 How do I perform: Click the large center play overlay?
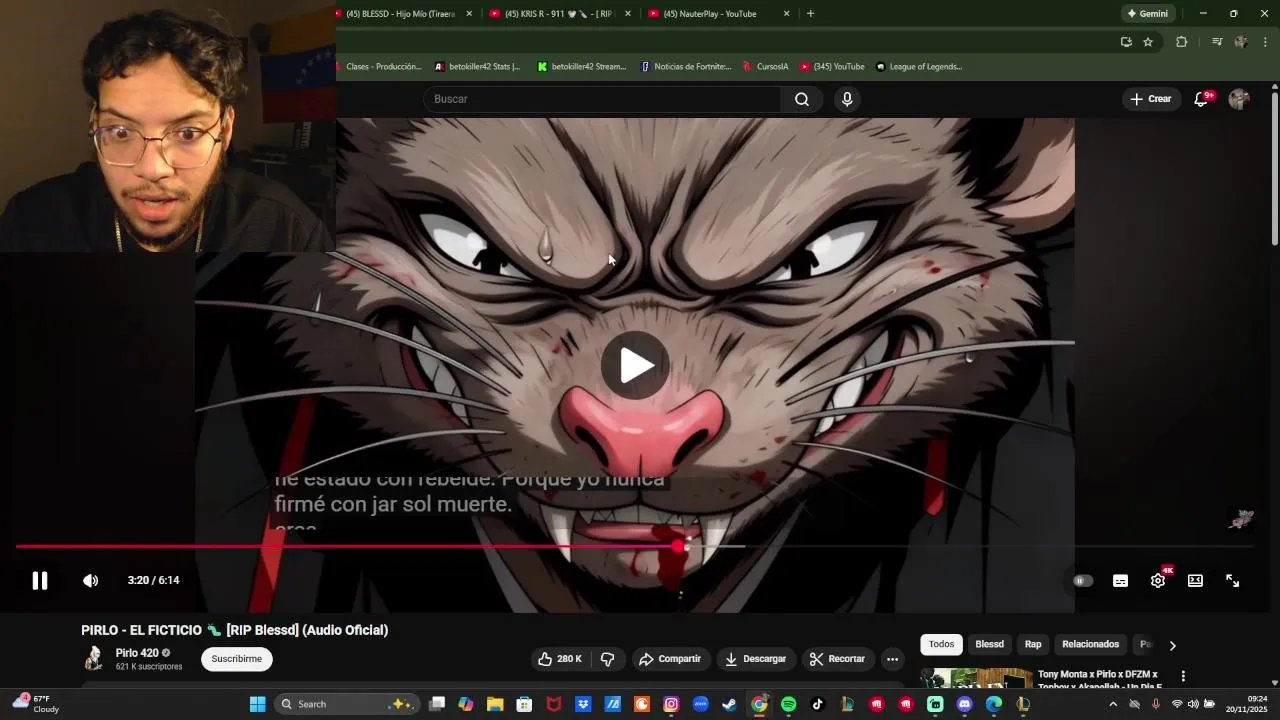click(636, 365)
